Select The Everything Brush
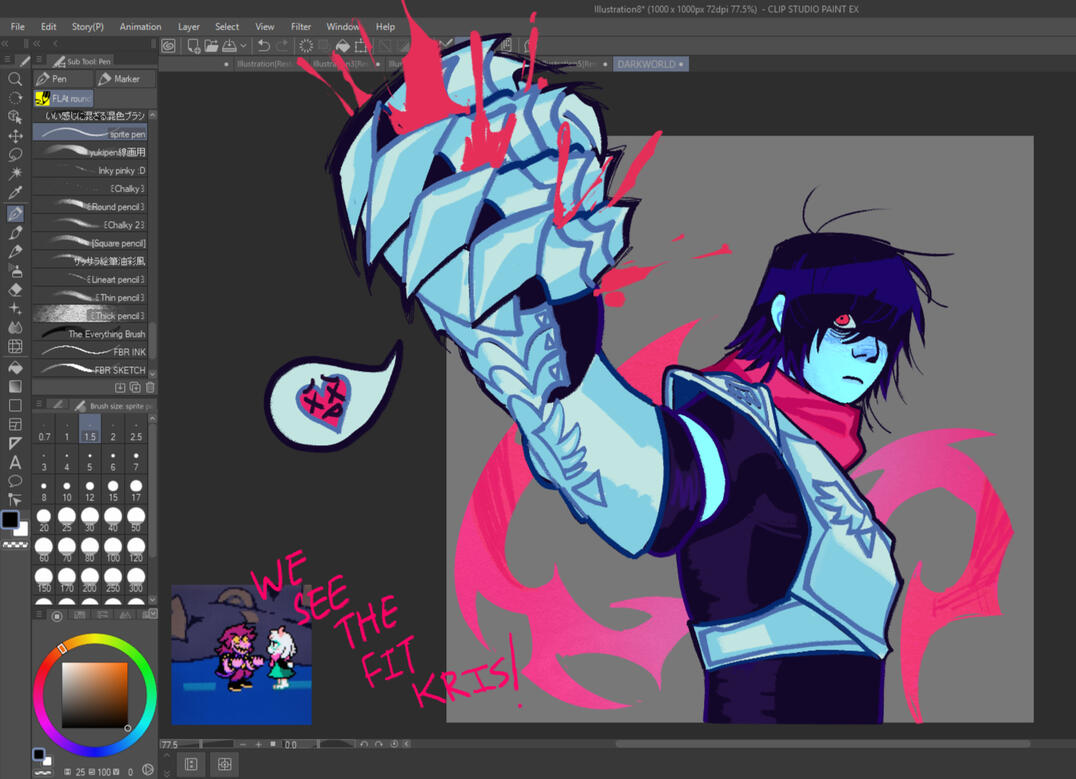Viewport: 1076px width, 779px height. (90, 334)
